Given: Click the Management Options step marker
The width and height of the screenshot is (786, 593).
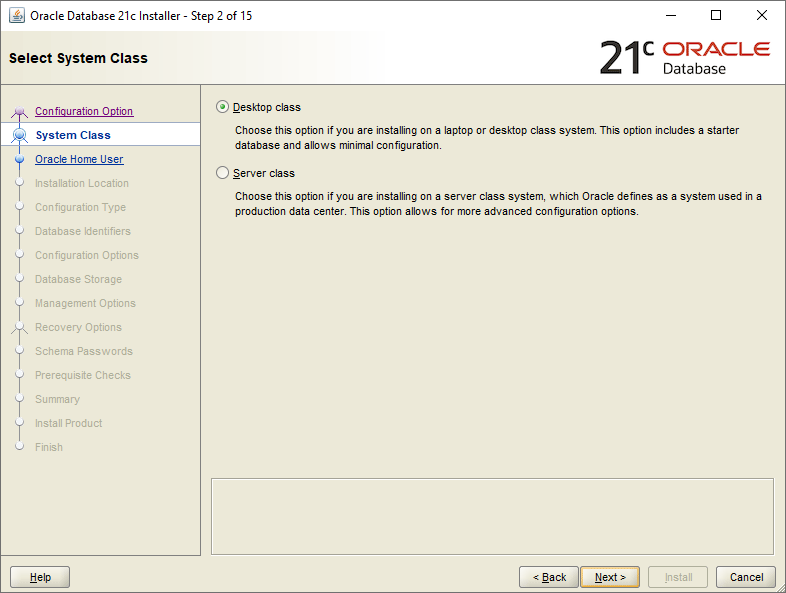Looking at the screenshot, I should (20, 302).
